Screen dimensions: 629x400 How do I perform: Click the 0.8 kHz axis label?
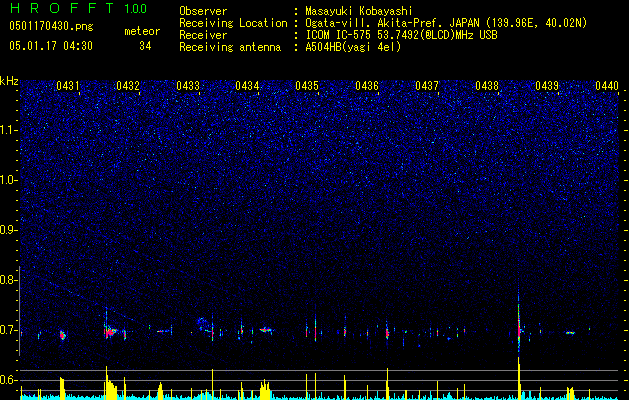(x=9, y=280)
